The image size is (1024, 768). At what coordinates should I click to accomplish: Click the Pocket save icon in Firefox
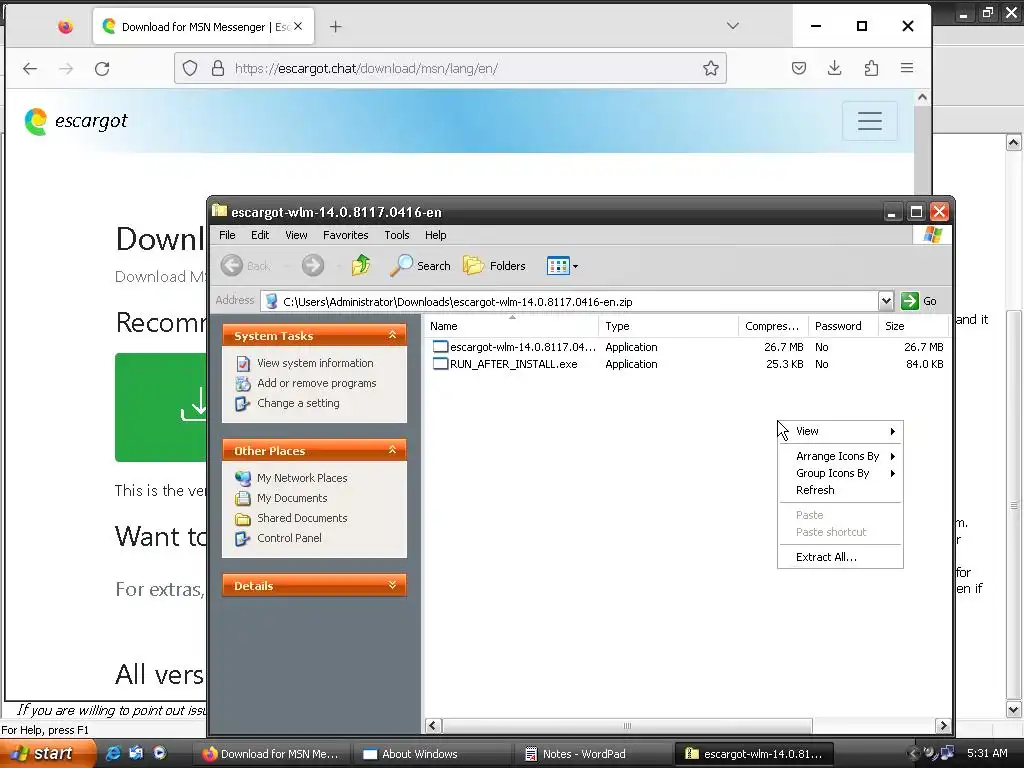799,68
